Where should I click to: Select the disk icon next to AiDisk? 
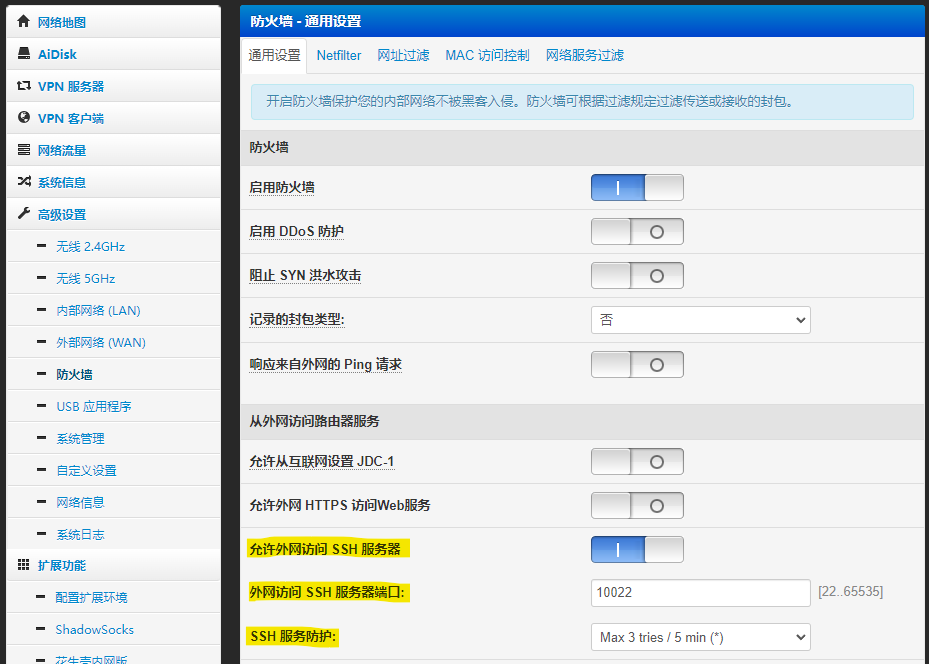click(x=24, y=53)
